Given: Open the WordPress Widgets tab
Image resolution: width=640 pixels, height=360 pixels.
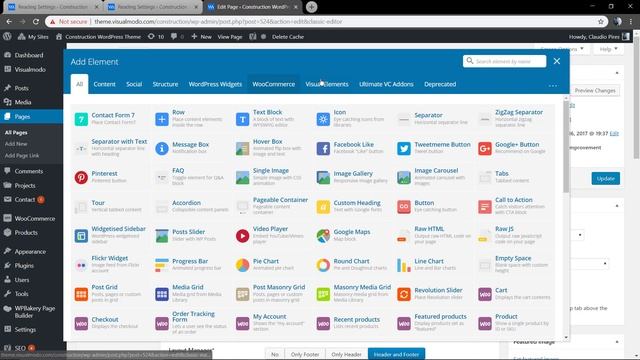Looking at the screenshot, I should point(215,84).
